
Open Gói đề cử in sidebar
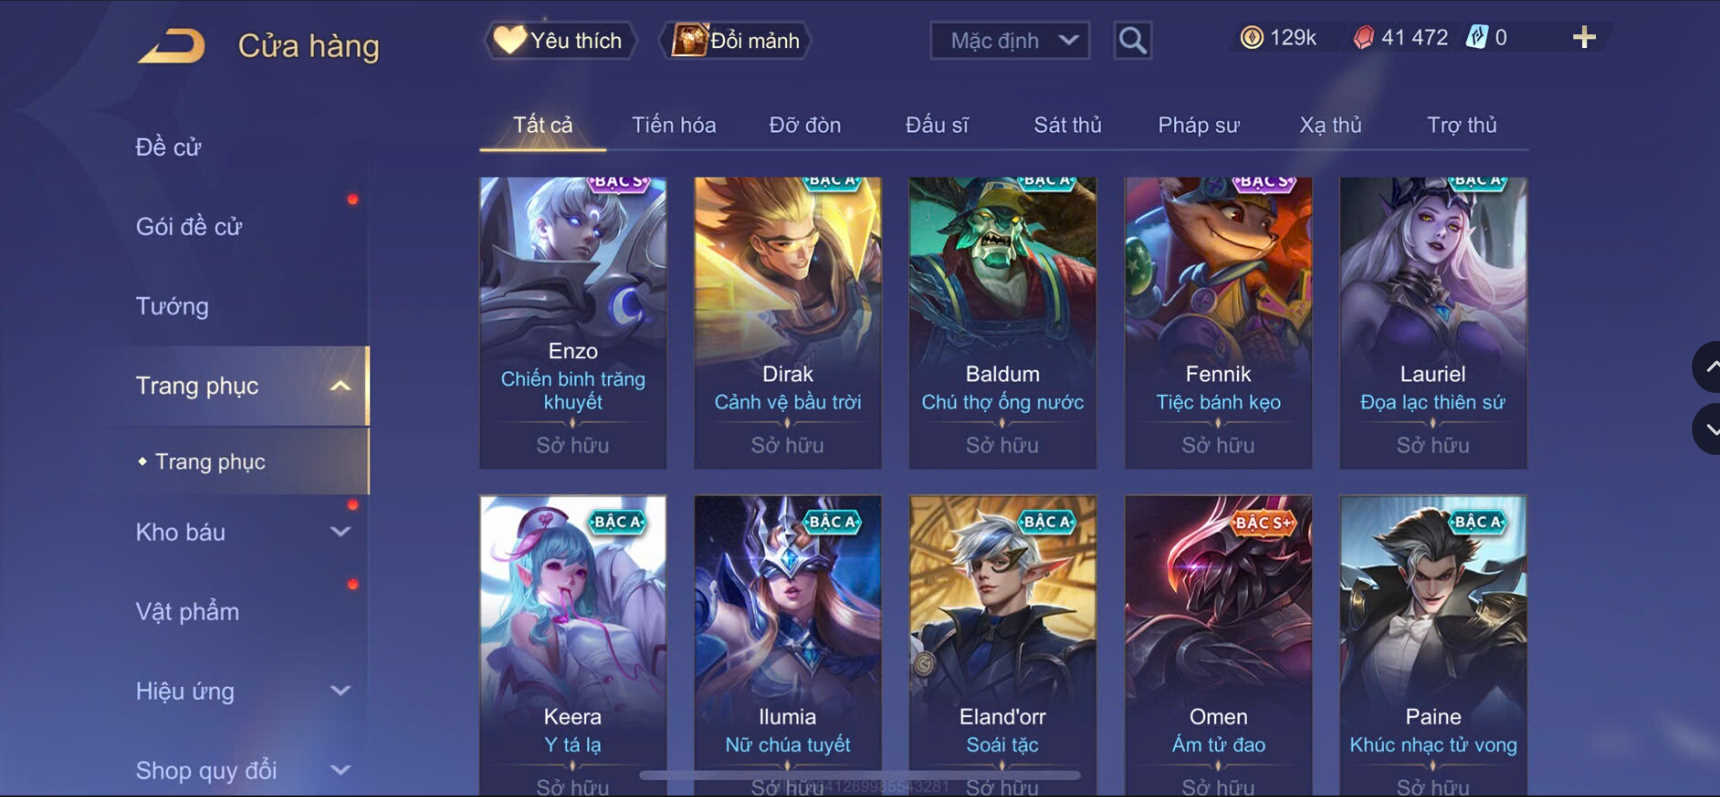pyautogui.click(x=189, y=227)
